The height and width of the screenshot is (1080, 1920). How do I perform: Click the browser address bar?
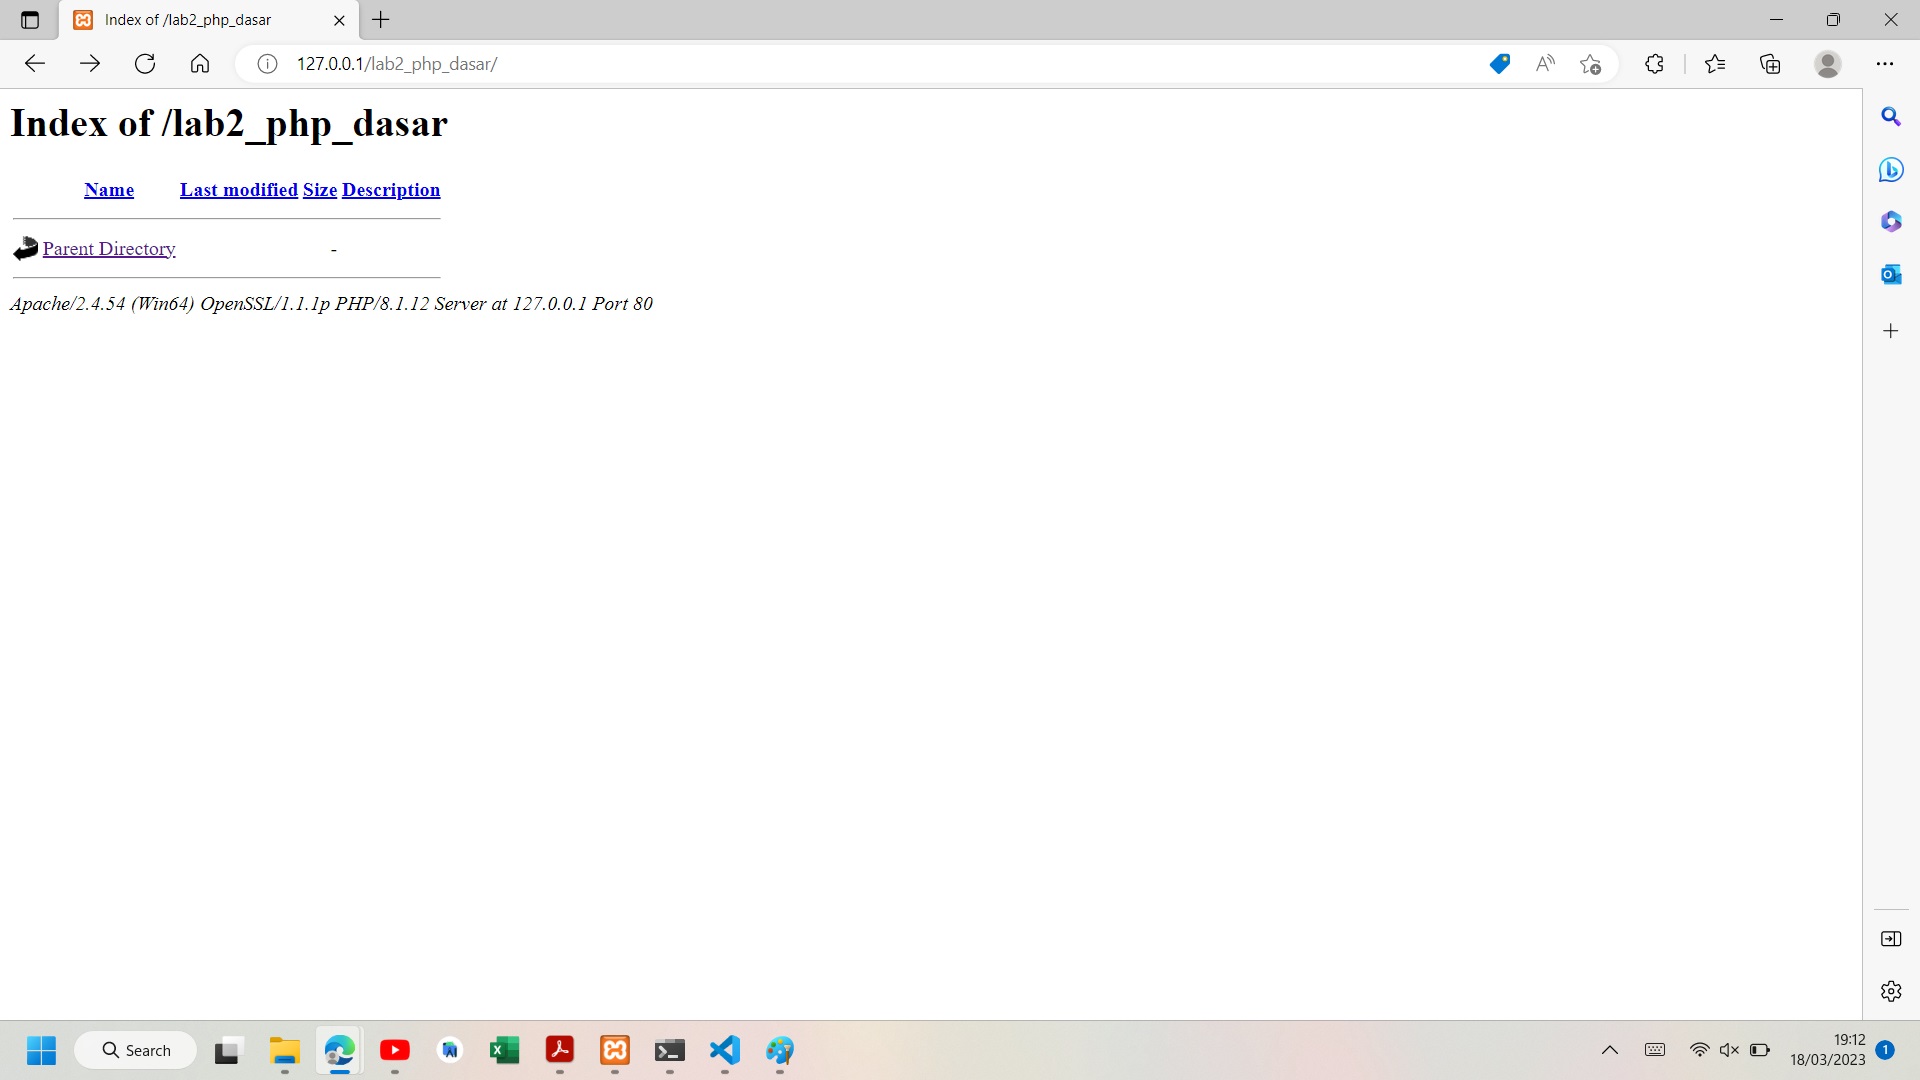(700, 63)
